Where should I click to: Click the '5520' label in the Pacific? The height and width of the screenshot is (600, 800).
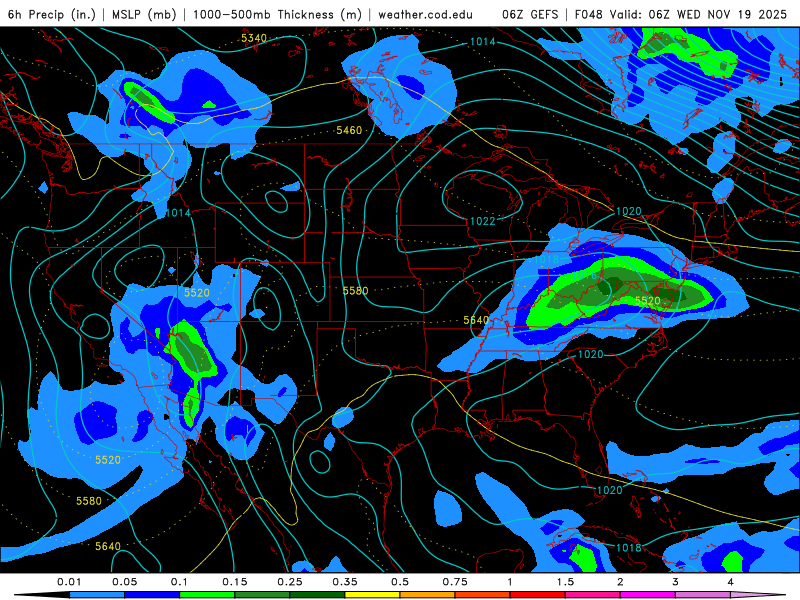coord(108,460)
